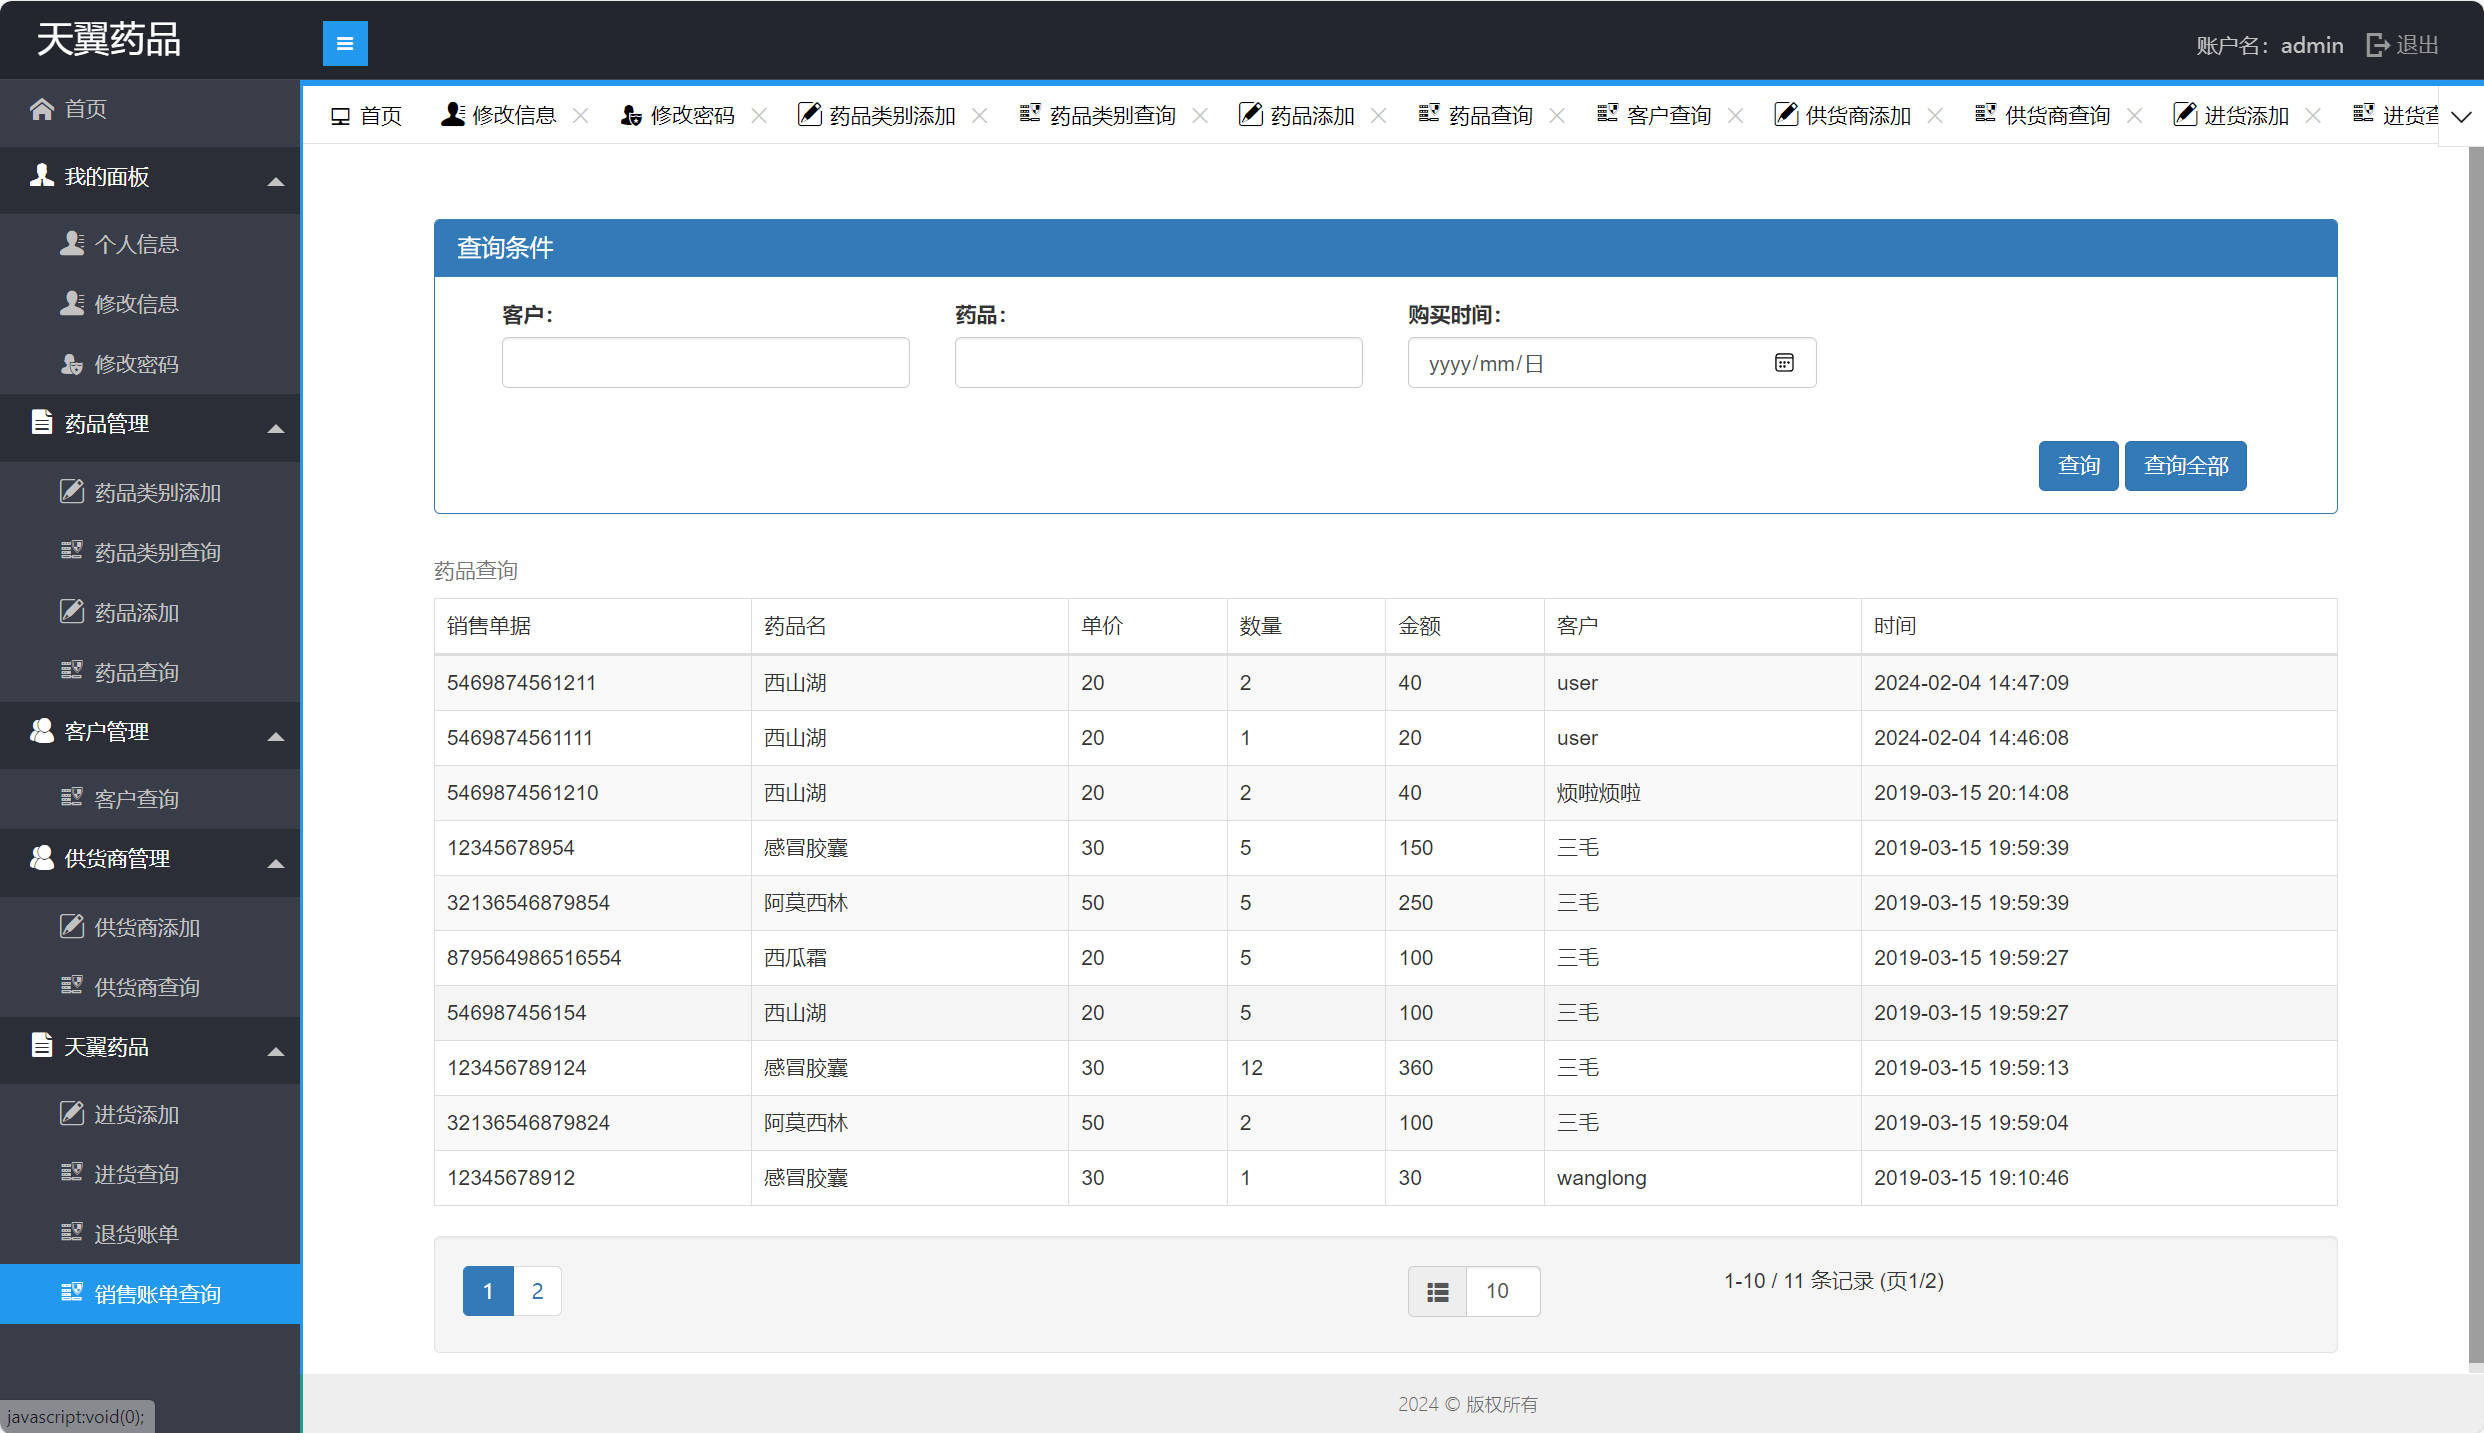Collapse the 我的面板 sidebar section
The width and height of the screenshot is (2484, 1433).
click(277, 182)
